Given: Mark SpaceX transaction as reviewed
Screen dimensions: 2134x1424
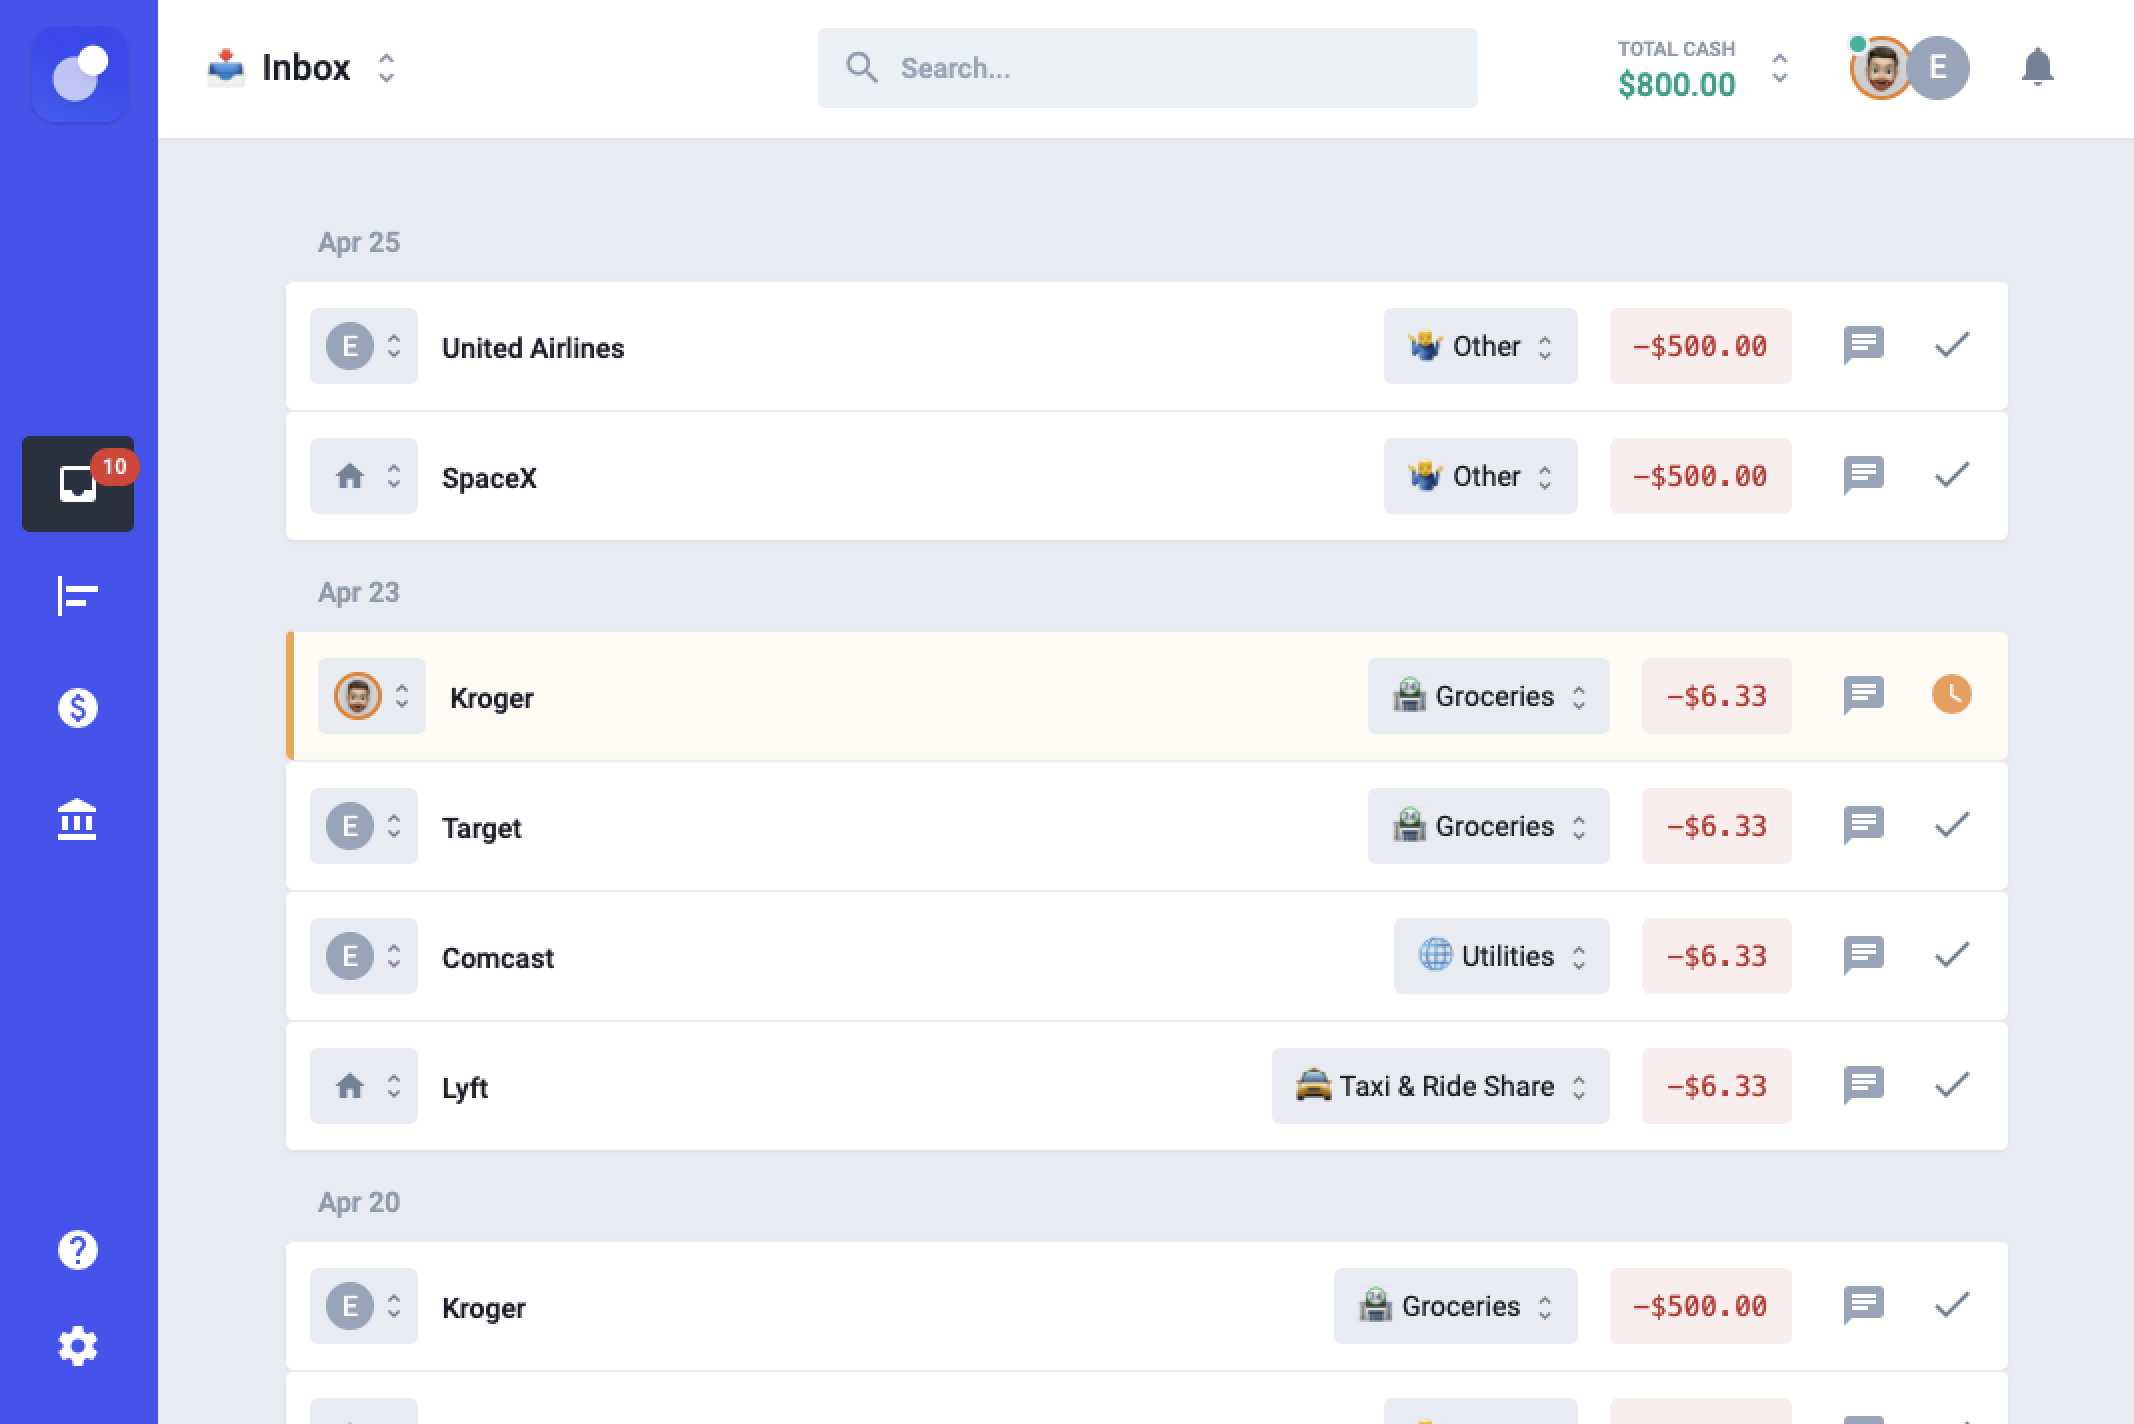Looking at the screenshot, I should tap(1951, 476).
